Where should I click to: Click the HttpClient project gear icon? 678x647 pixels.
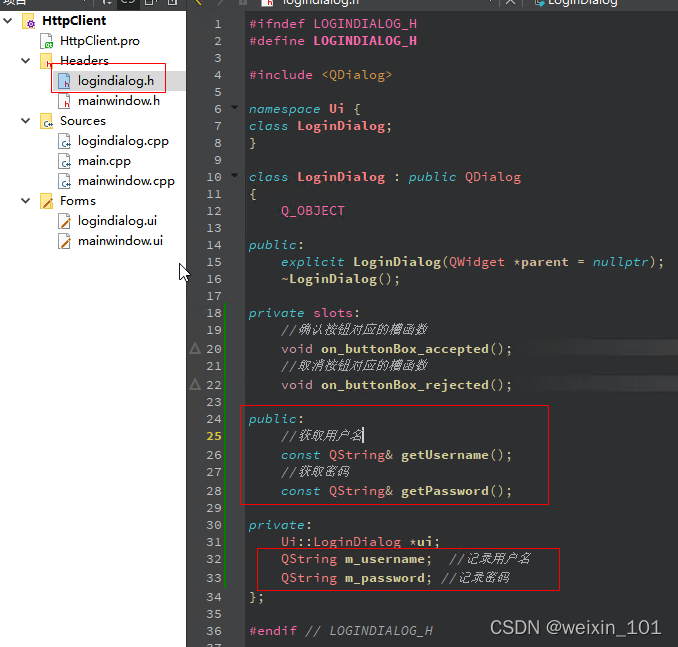pyautogui.click(x=29, y=21)
